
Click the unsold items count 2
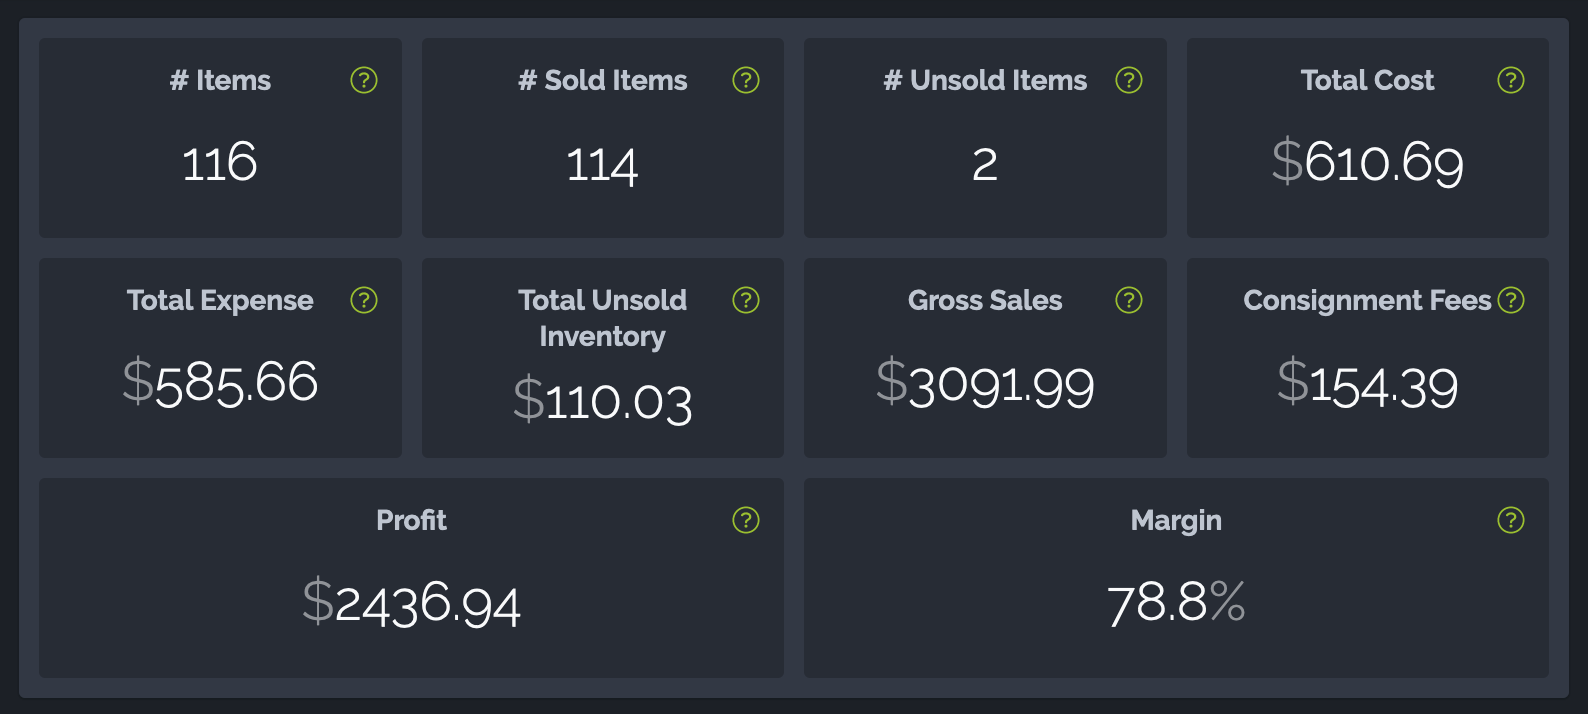point(985,165)
